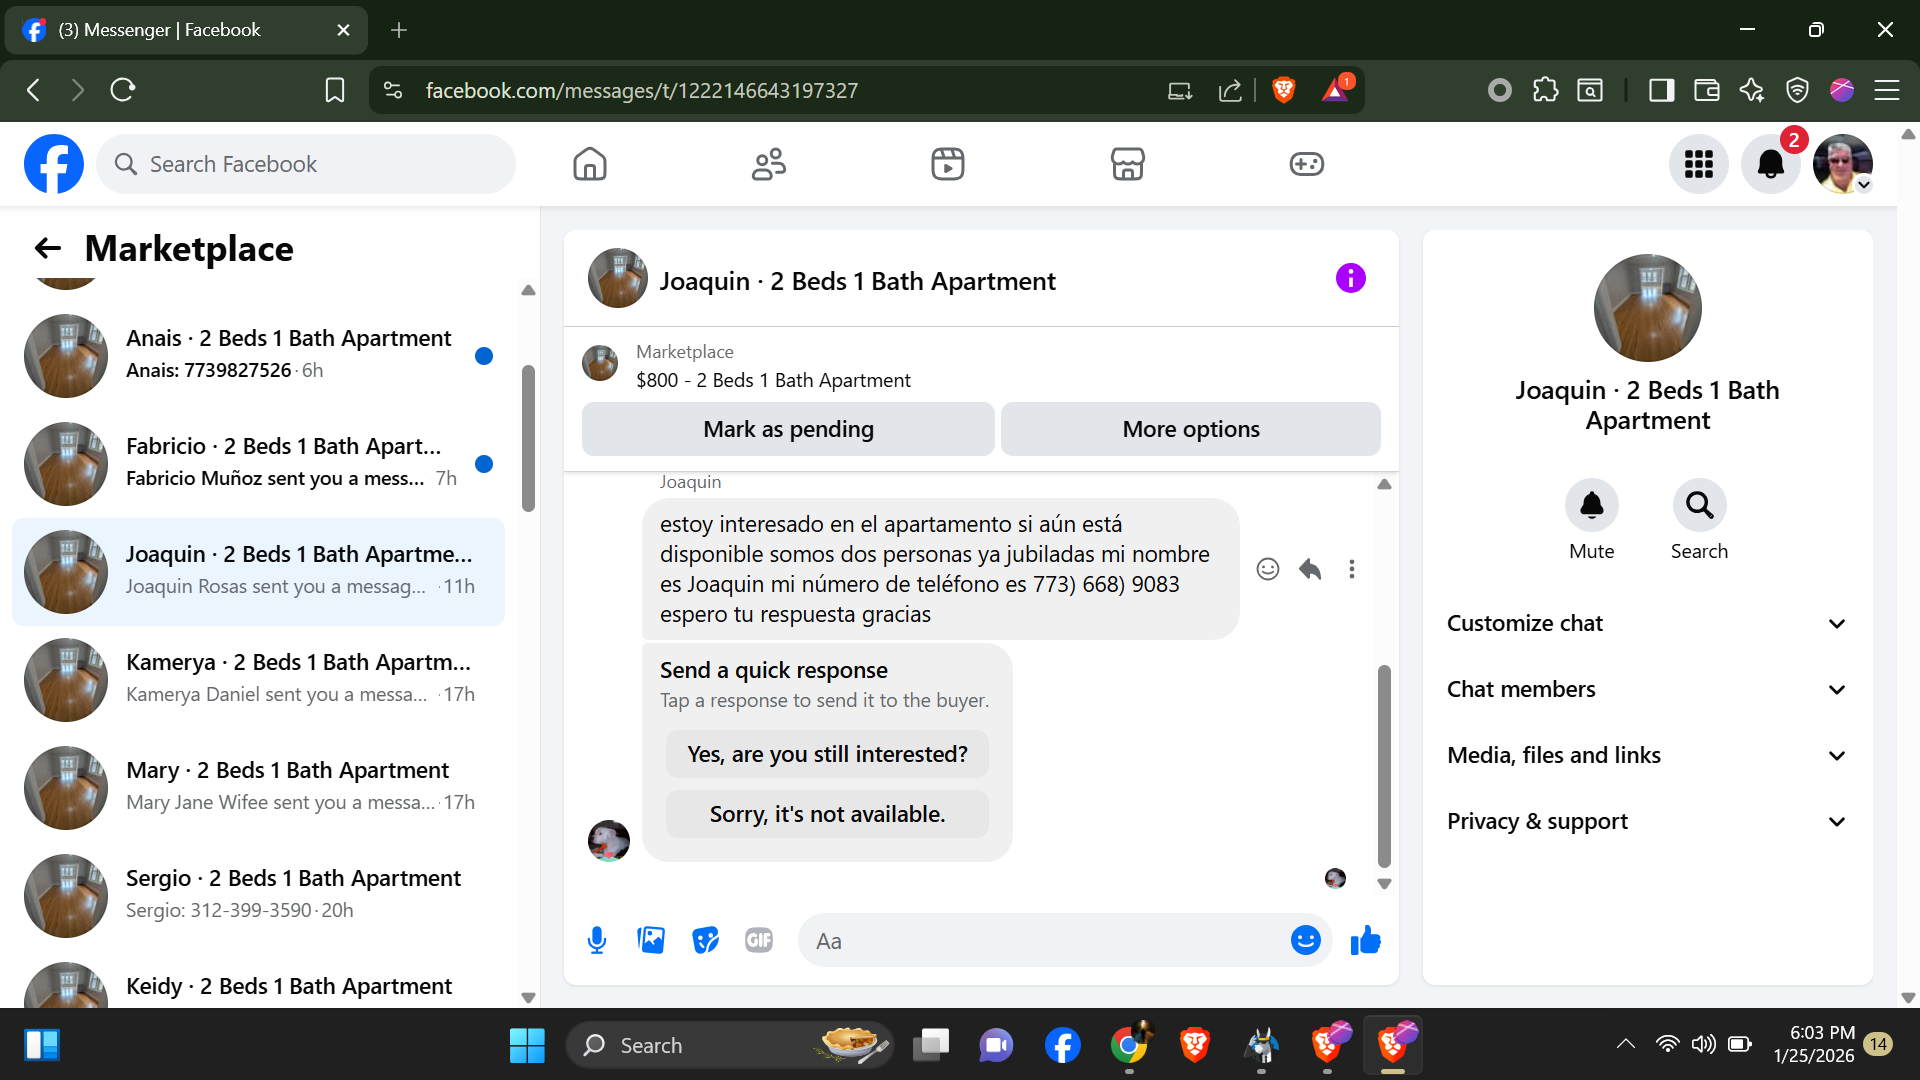React to Joaquin's message with emoji

(x=1268, y=569)
